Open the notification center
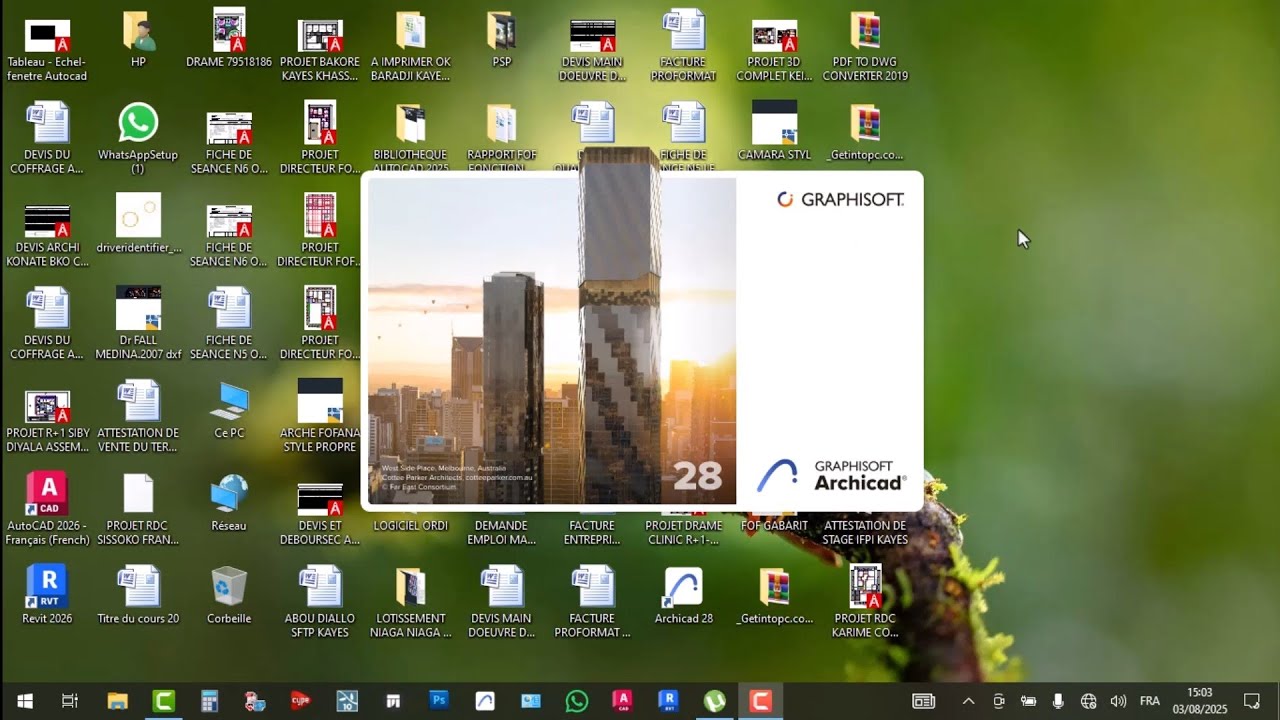Screen dimensions: 1280x720 click(1251, 701)
